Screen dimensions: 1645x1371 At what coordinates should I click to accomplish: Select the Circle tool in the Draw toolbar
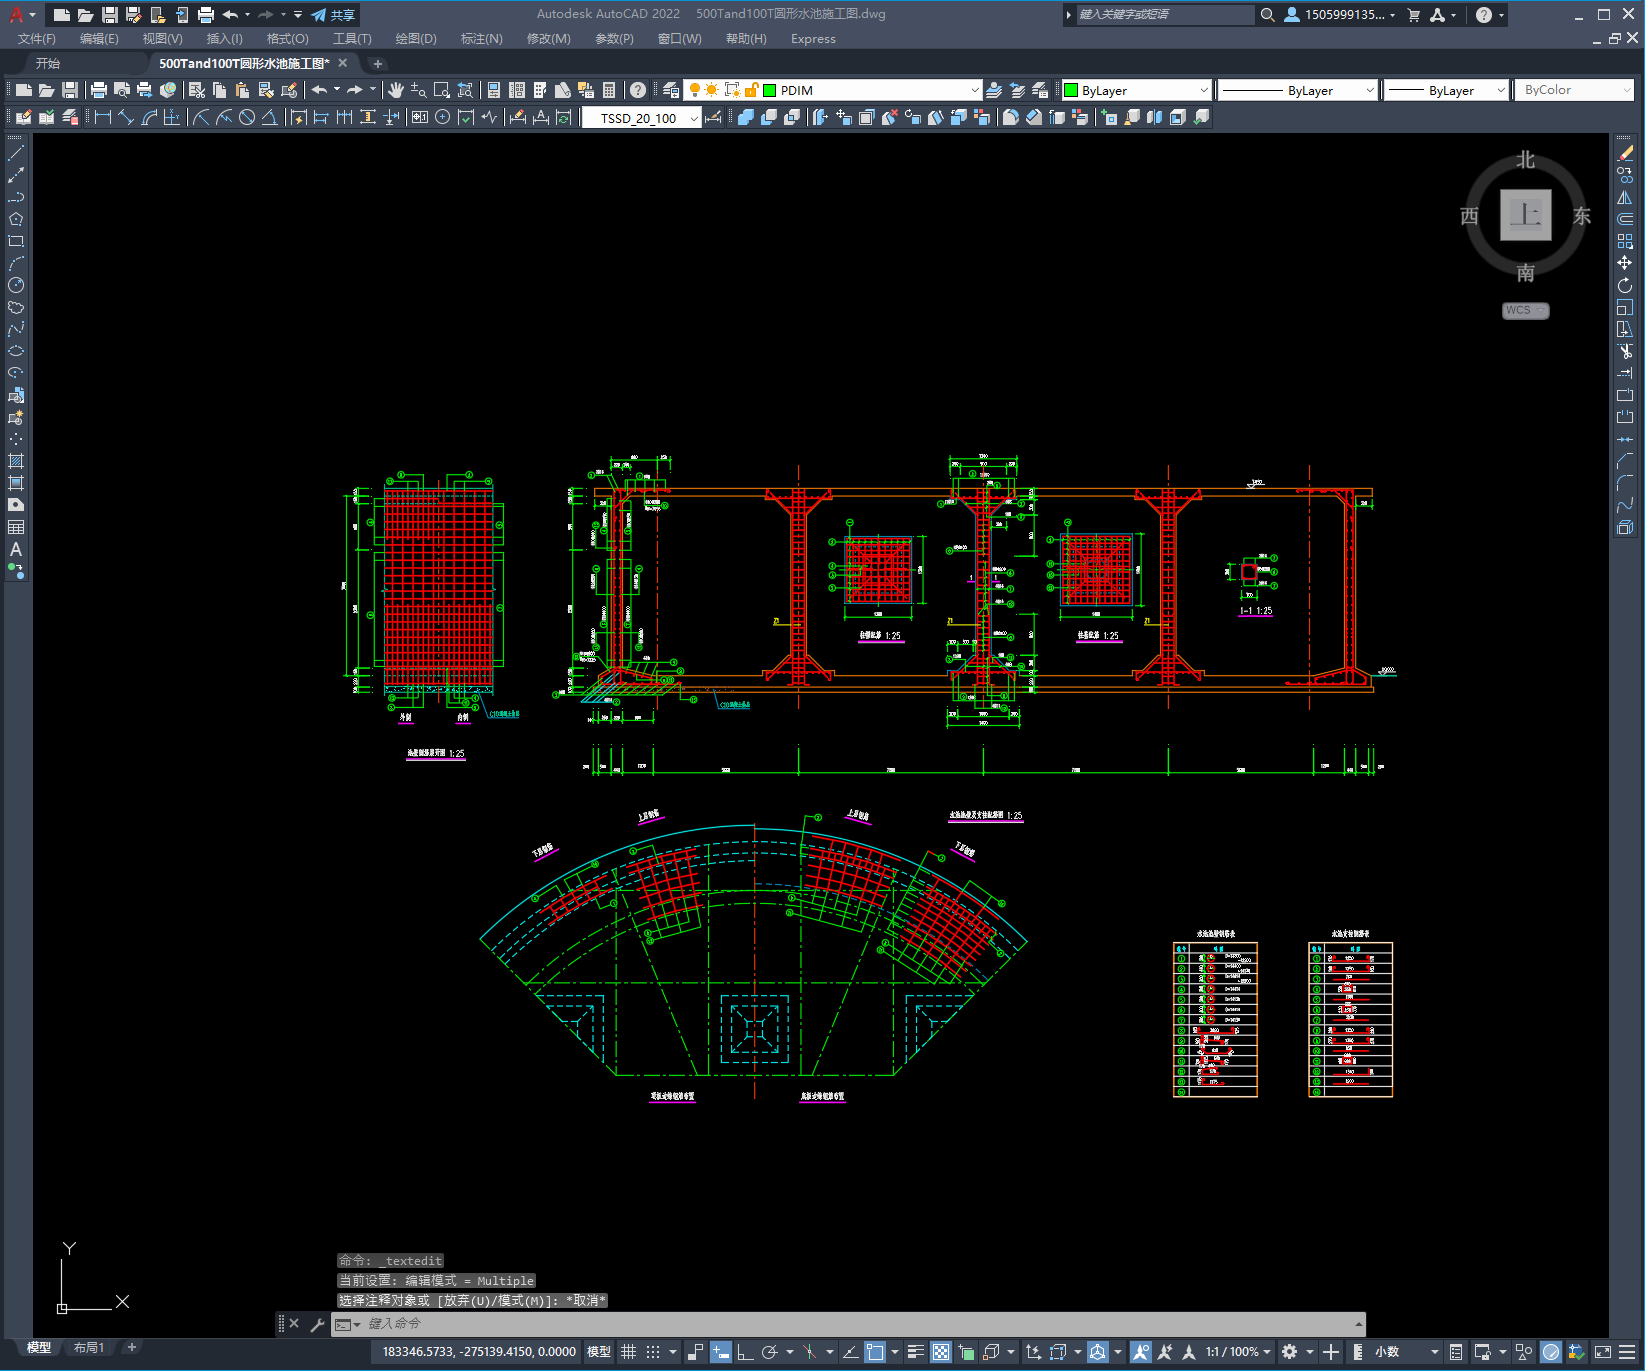point(16,285)
